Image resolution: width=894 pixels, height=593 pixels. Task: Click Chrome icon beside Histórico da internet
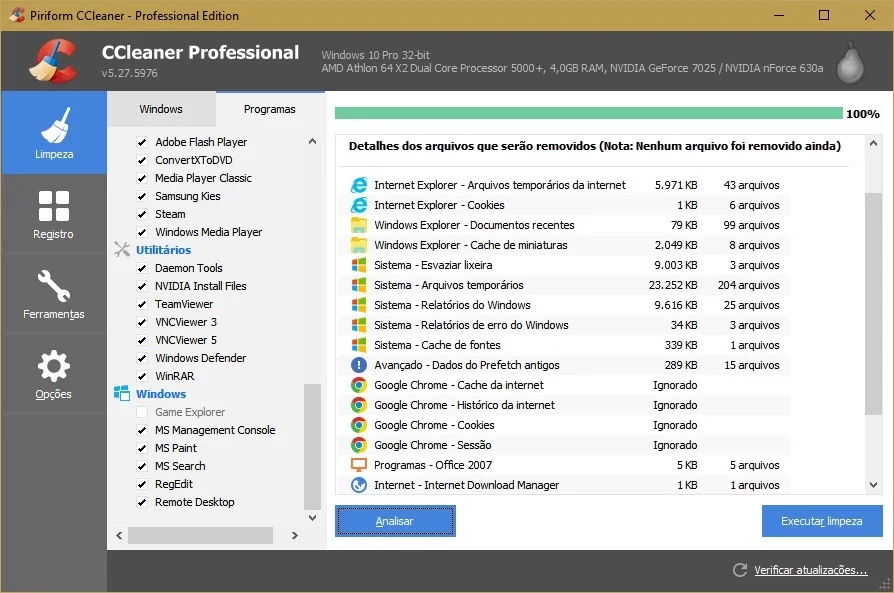pyautogui.click(x=359, y=405)
